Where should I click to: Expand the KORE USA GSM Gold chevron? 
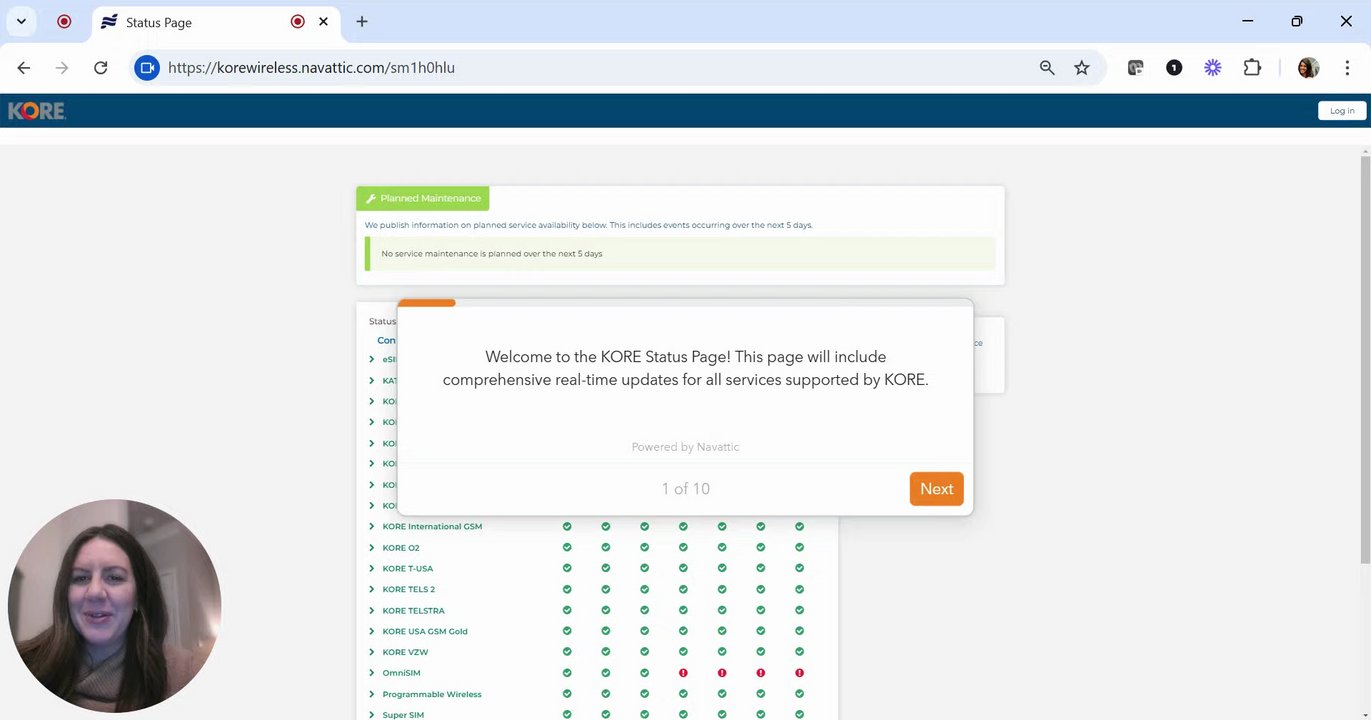[372, 631]
